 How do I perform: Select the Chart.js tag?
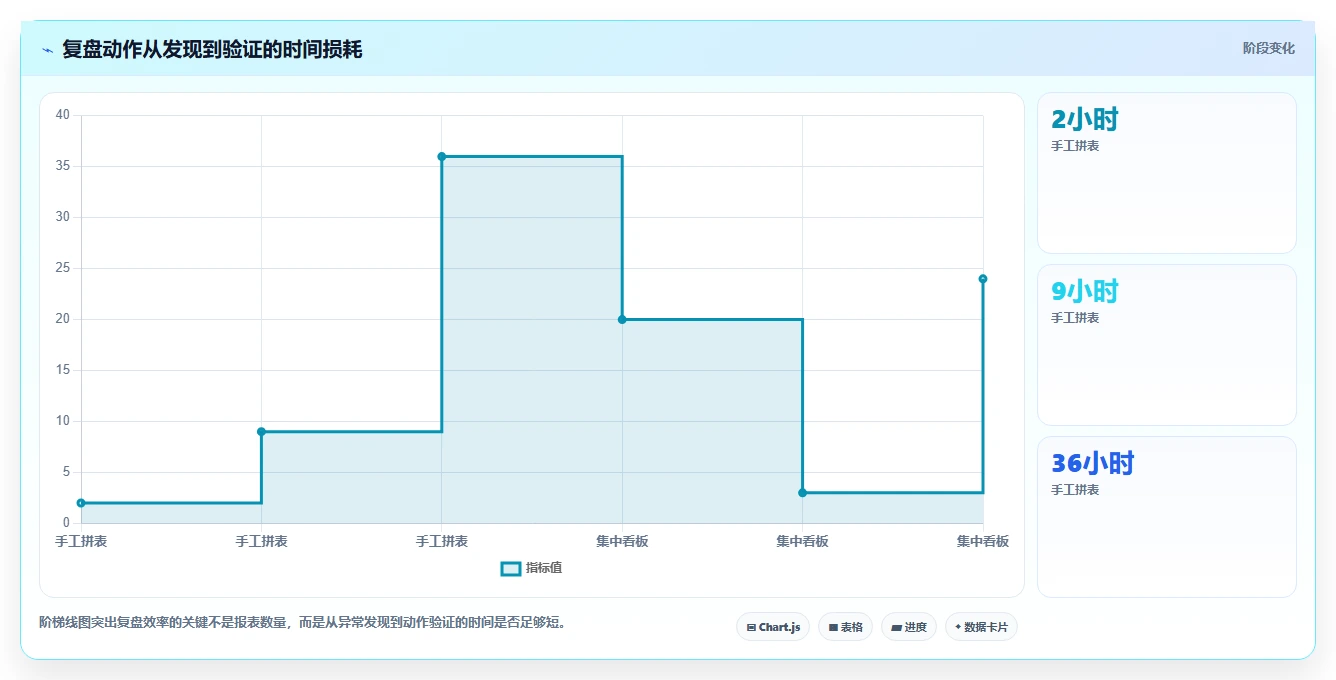[x=773, y=627]
